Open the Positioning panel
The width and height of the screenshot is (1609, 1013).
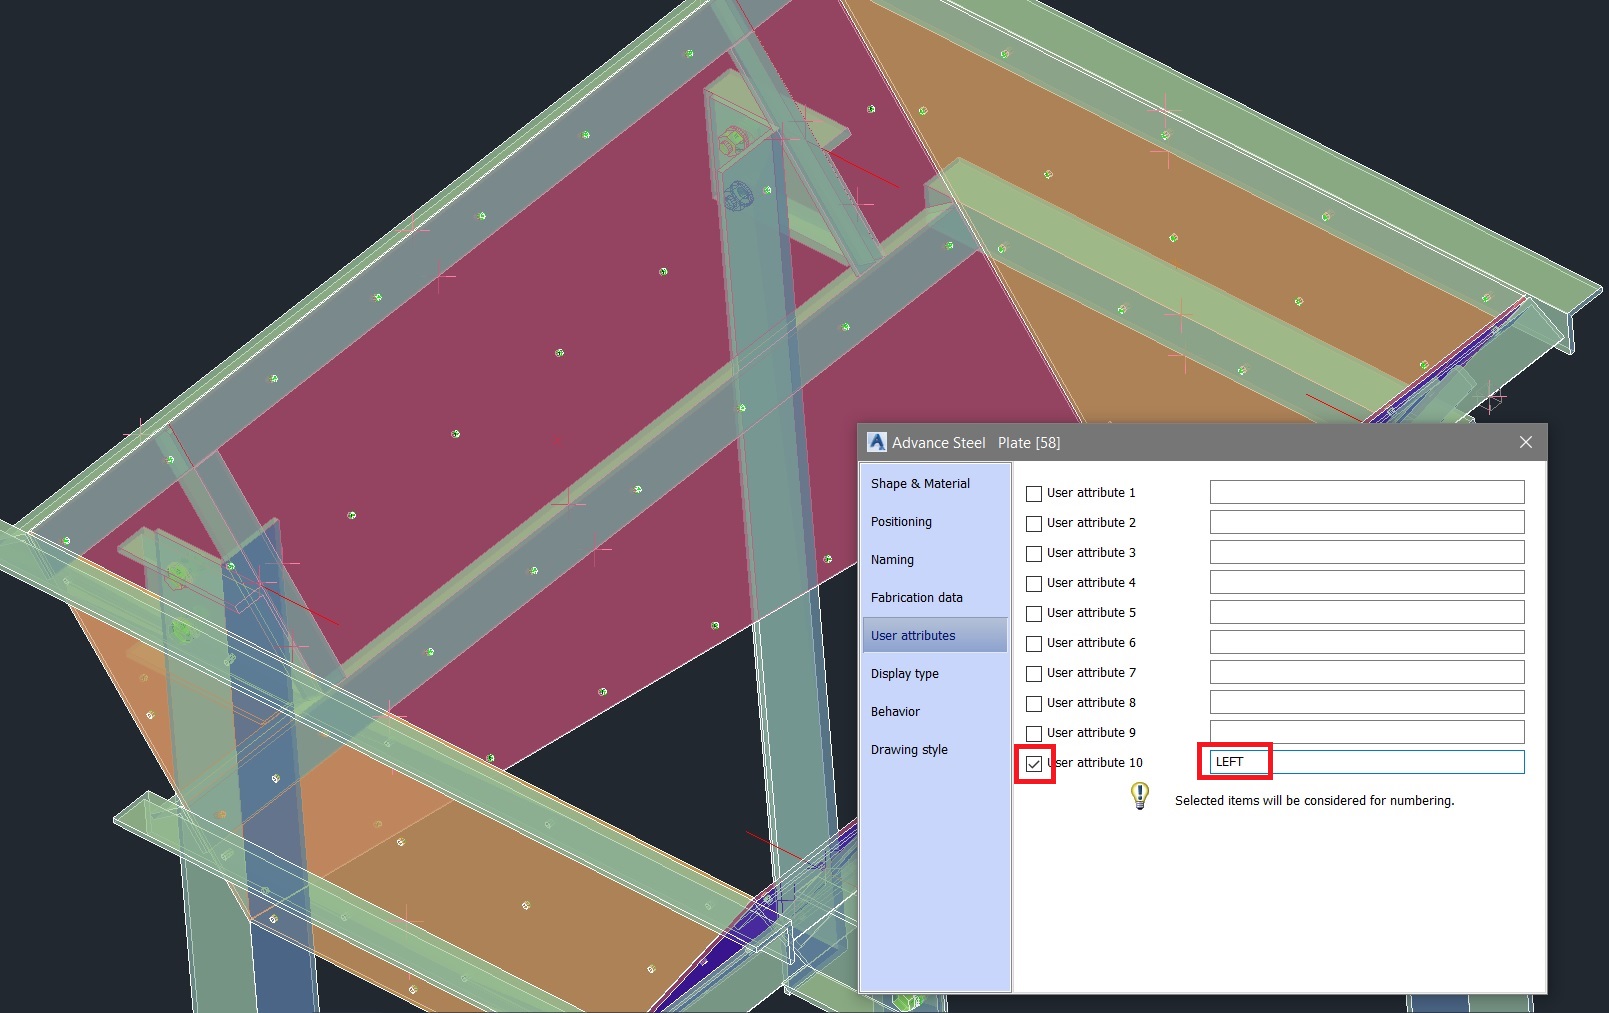point(901,521)
